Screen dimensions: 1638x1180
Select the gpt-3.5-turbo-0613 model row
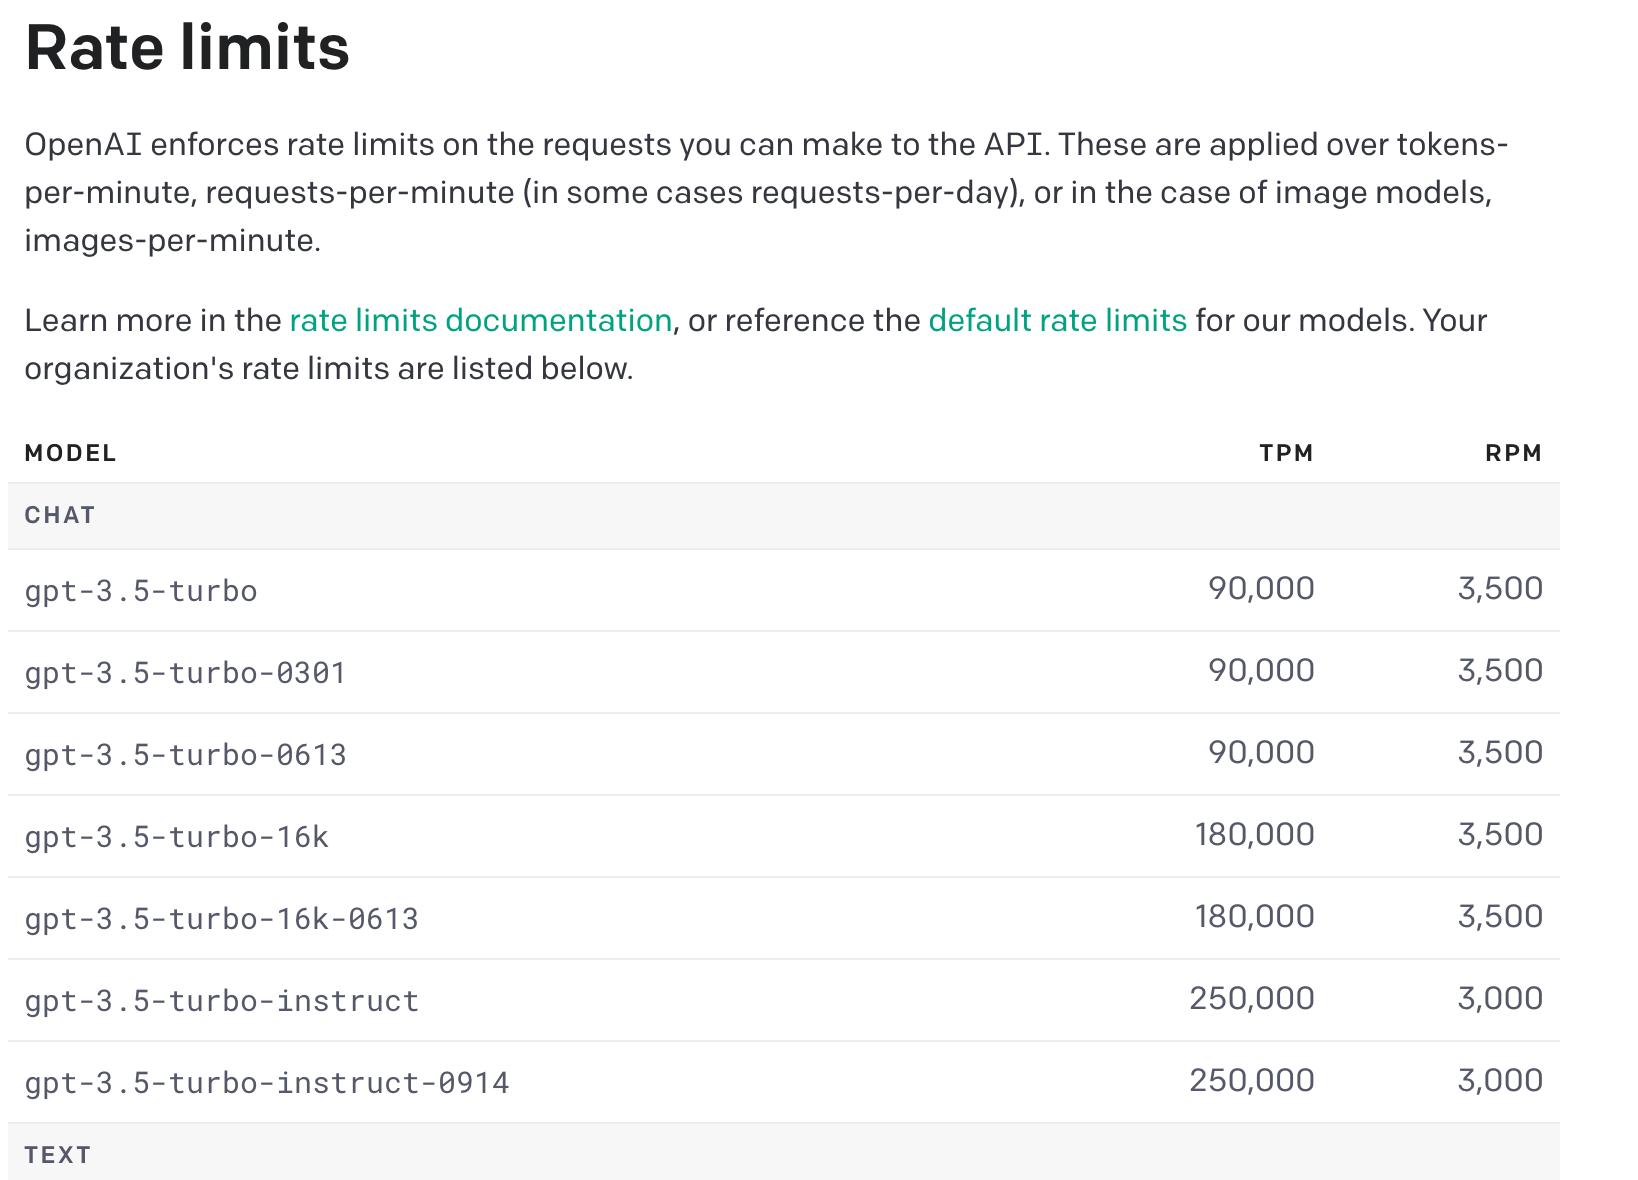(x=185, y=754)
